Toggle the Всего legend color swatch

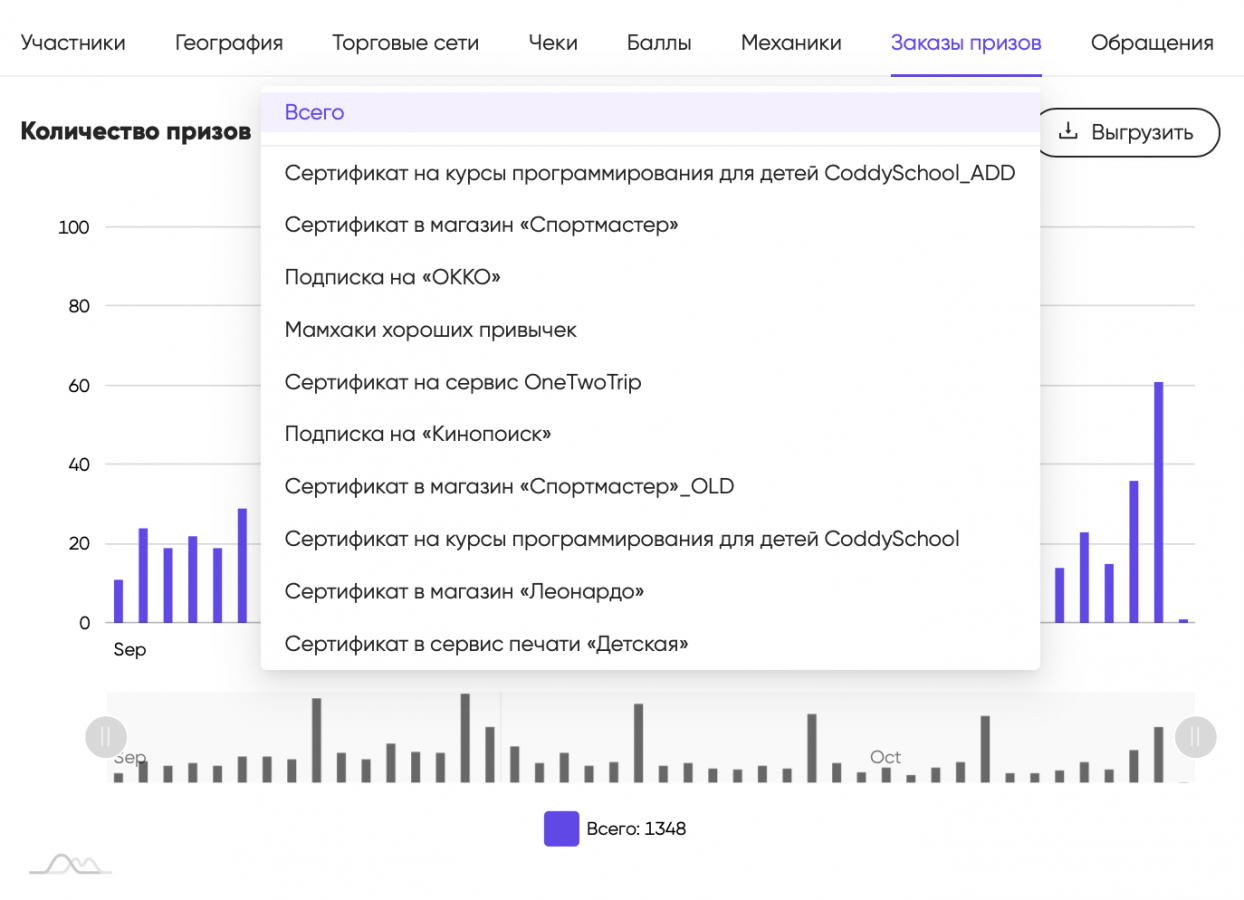(x=561, y=829)
